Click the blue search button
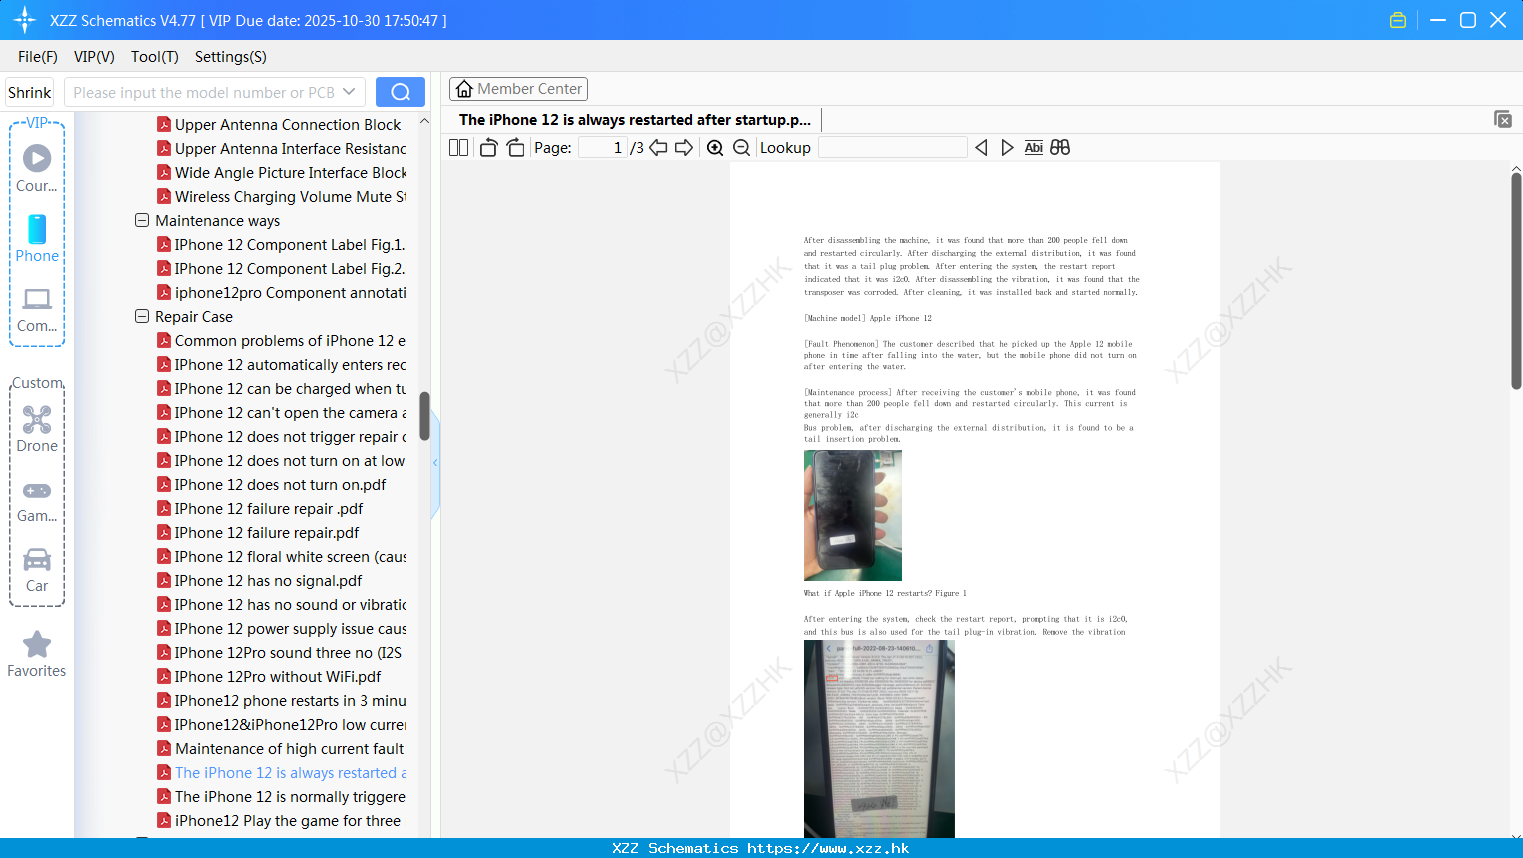 (x=400, y=92)
